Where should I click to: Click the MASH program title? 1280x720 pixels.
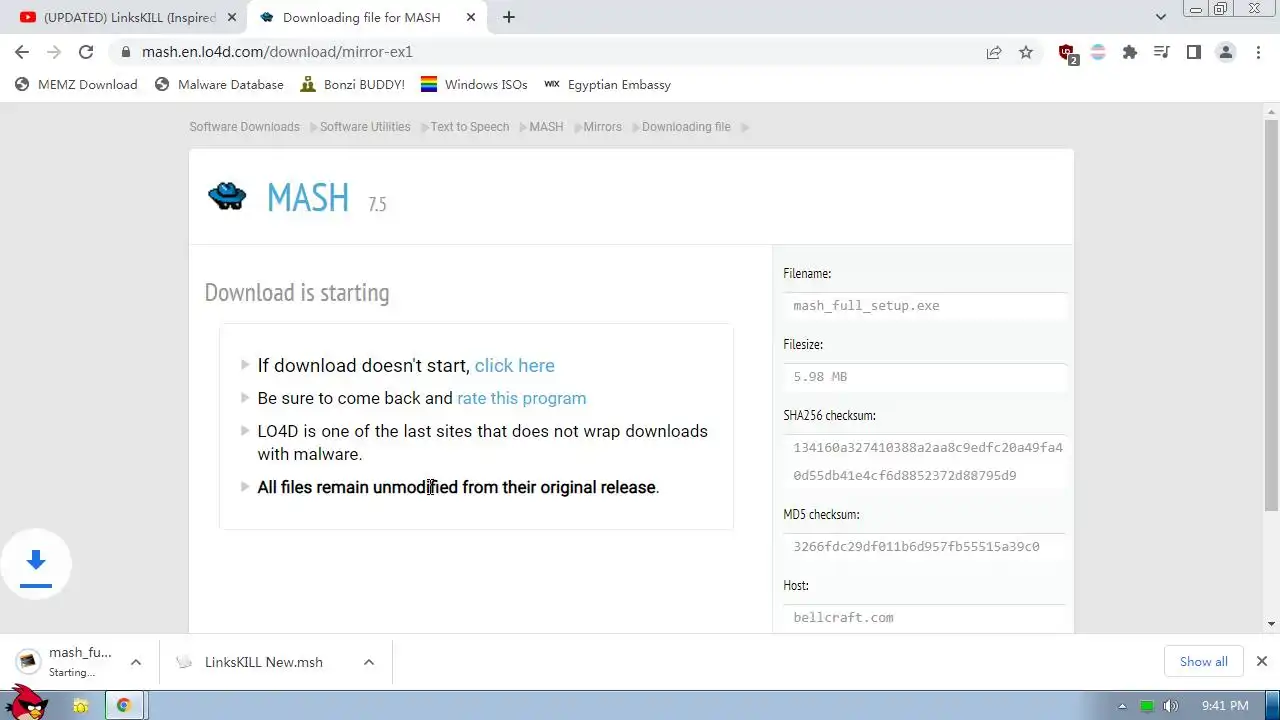tap(308, 197)
